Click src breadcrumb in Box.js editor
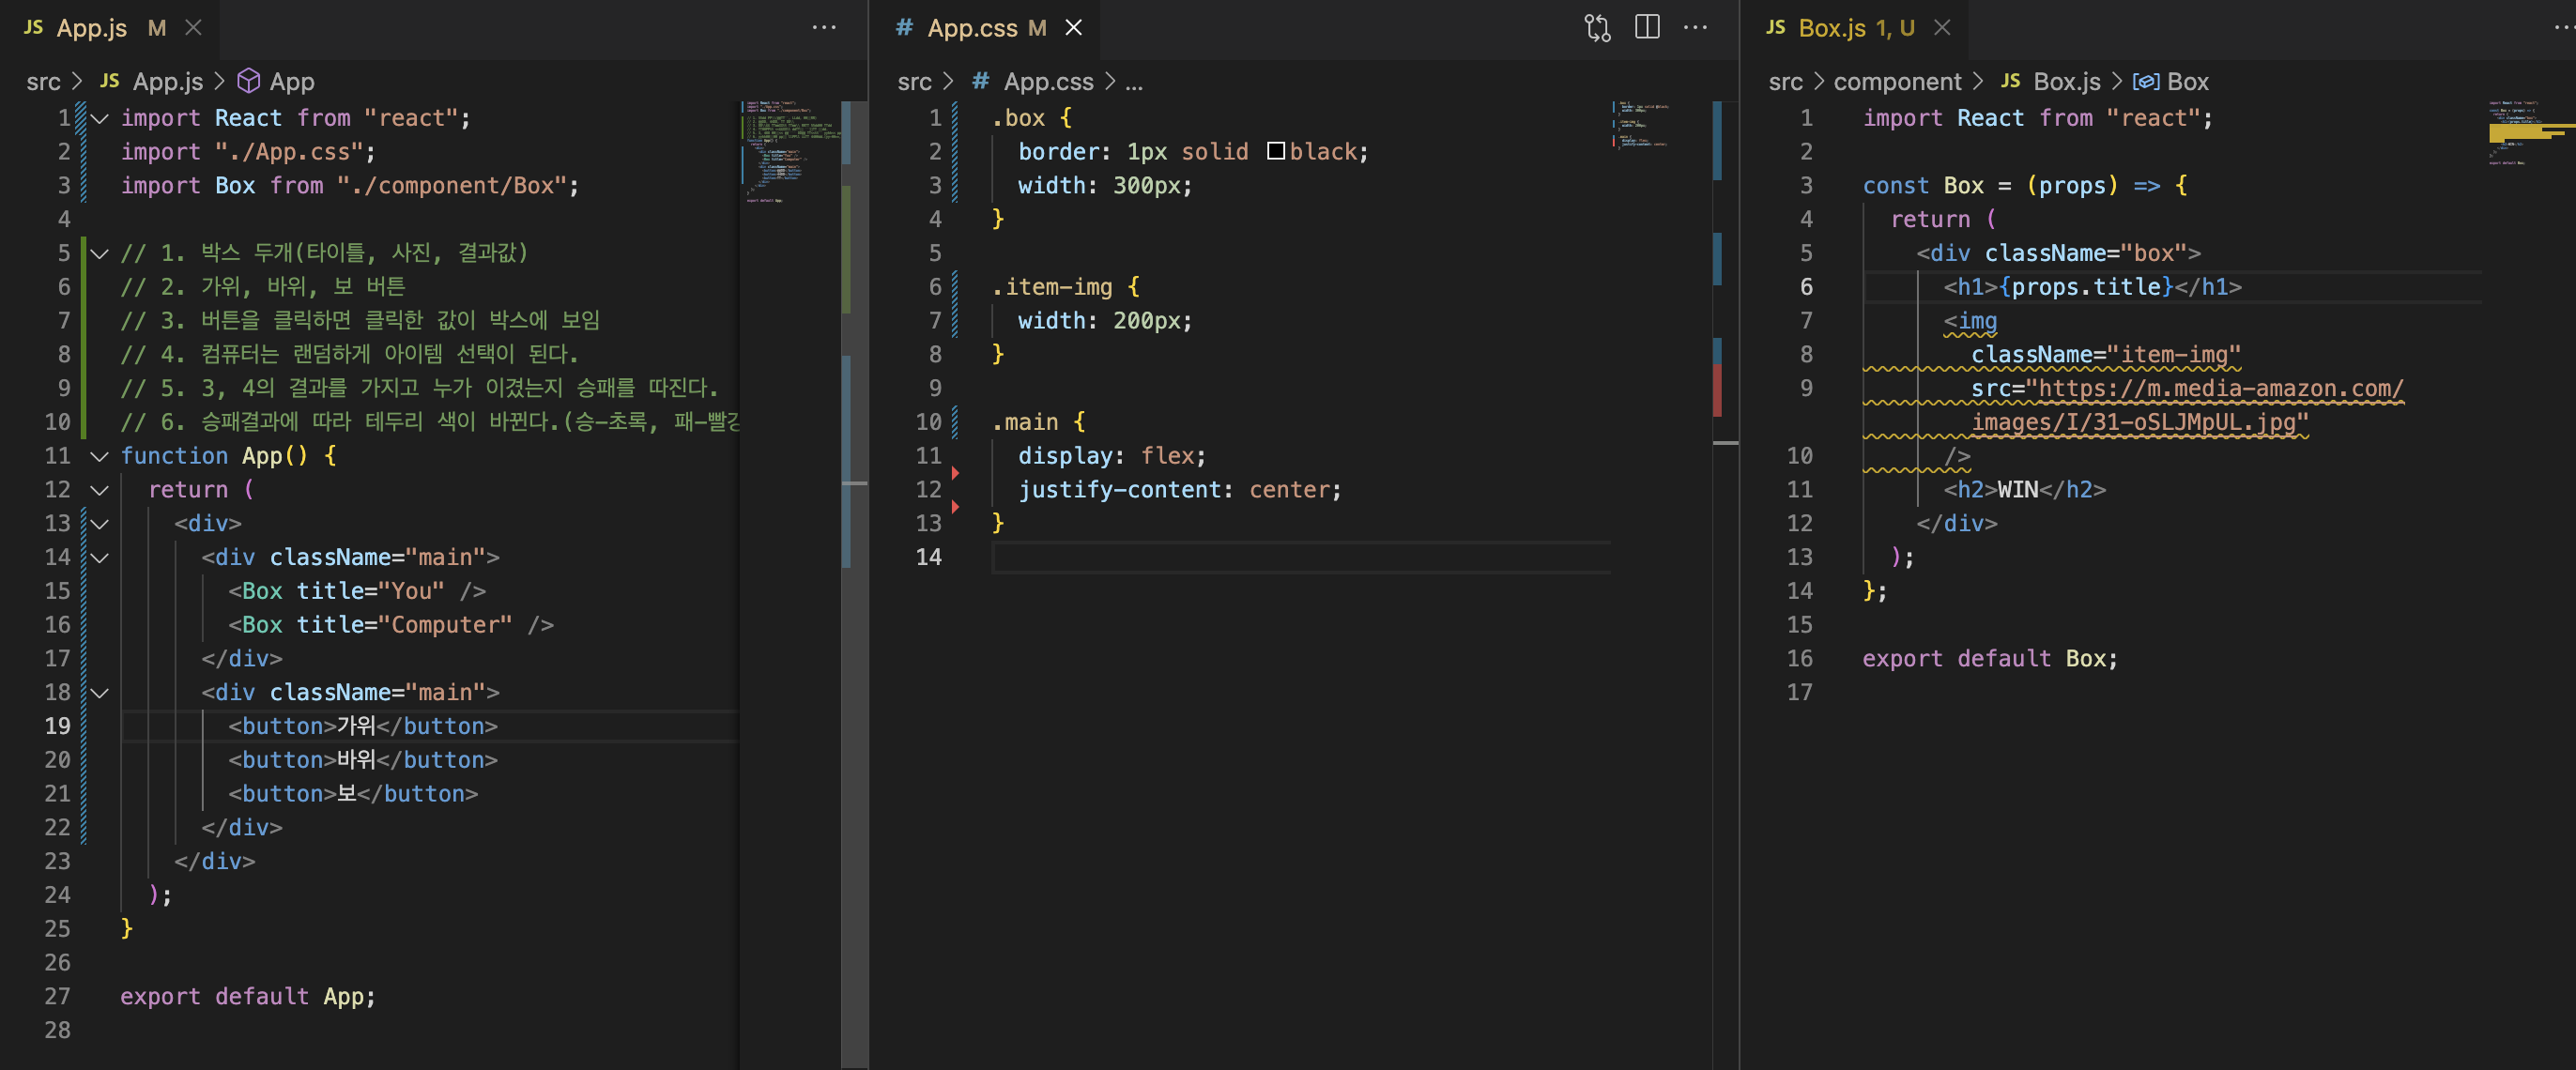The width and height of the screenshot is (2576, 1070). point(1785,81)
